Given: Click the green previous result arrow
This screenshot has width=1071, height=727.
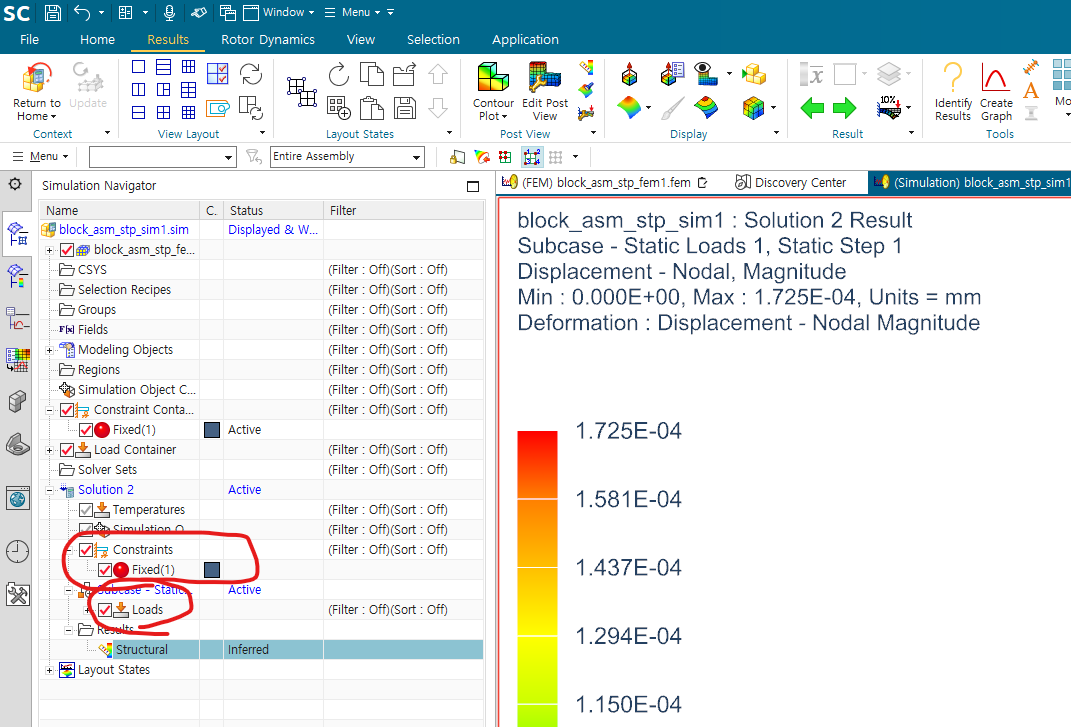Looking at the screenshot, I should tap(812, 108).
